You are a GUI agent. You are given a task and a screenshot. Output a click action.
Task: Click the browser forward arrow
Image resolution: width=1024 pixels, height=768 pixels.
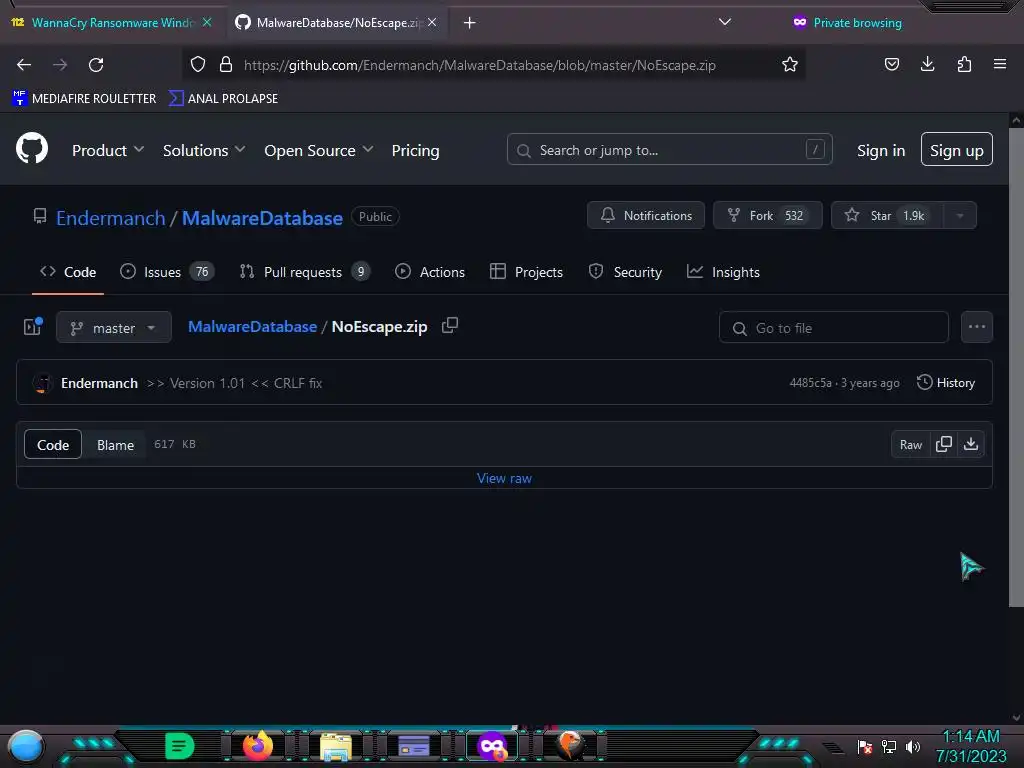pyautogui.click(x=60, y=65)
